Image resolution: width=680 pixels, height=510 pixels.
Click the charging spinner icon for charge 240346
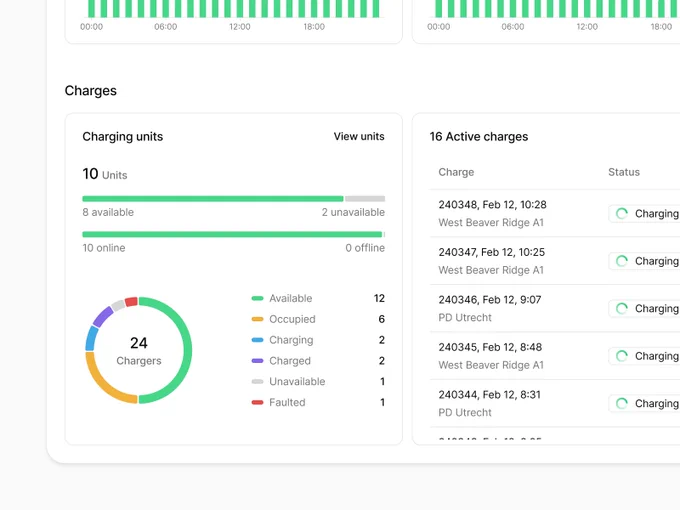coord(621,309)
